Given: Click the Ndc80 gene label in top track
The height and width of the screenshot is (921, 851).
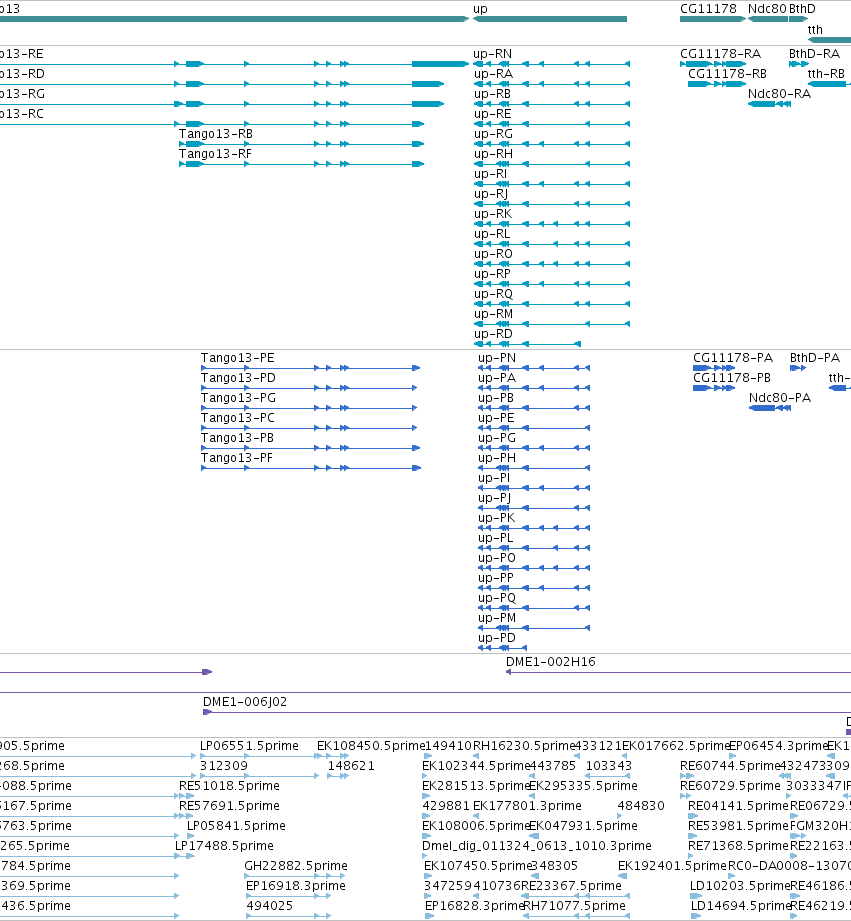Looking at the screenshot, I should (767, 9).
